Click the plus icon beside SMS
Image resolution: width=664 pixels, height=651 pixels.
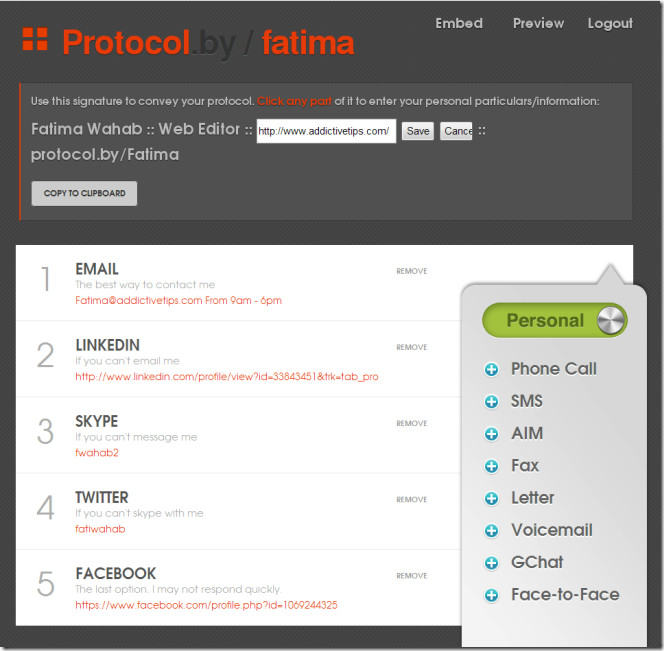491,402
